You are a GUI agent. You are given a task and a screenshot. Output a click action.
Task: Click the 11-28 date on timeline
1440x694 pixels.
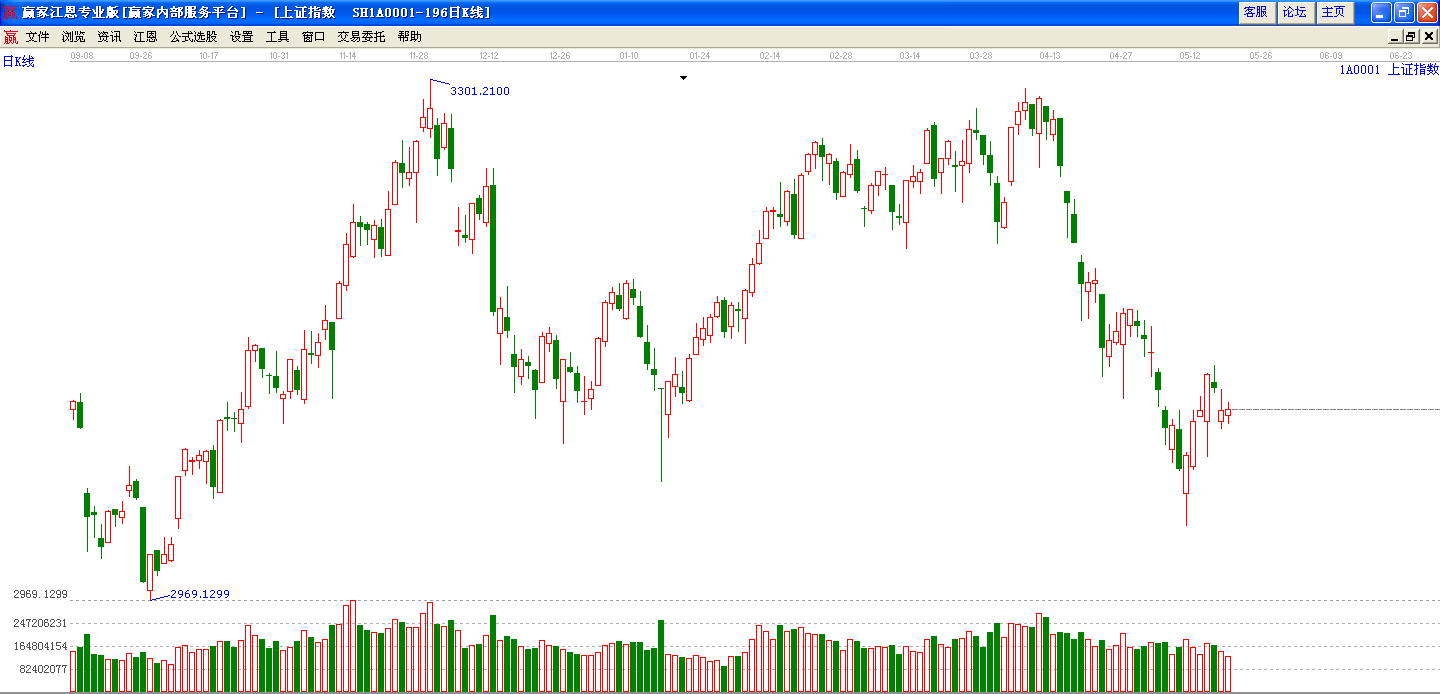click(x=418, y=56)
